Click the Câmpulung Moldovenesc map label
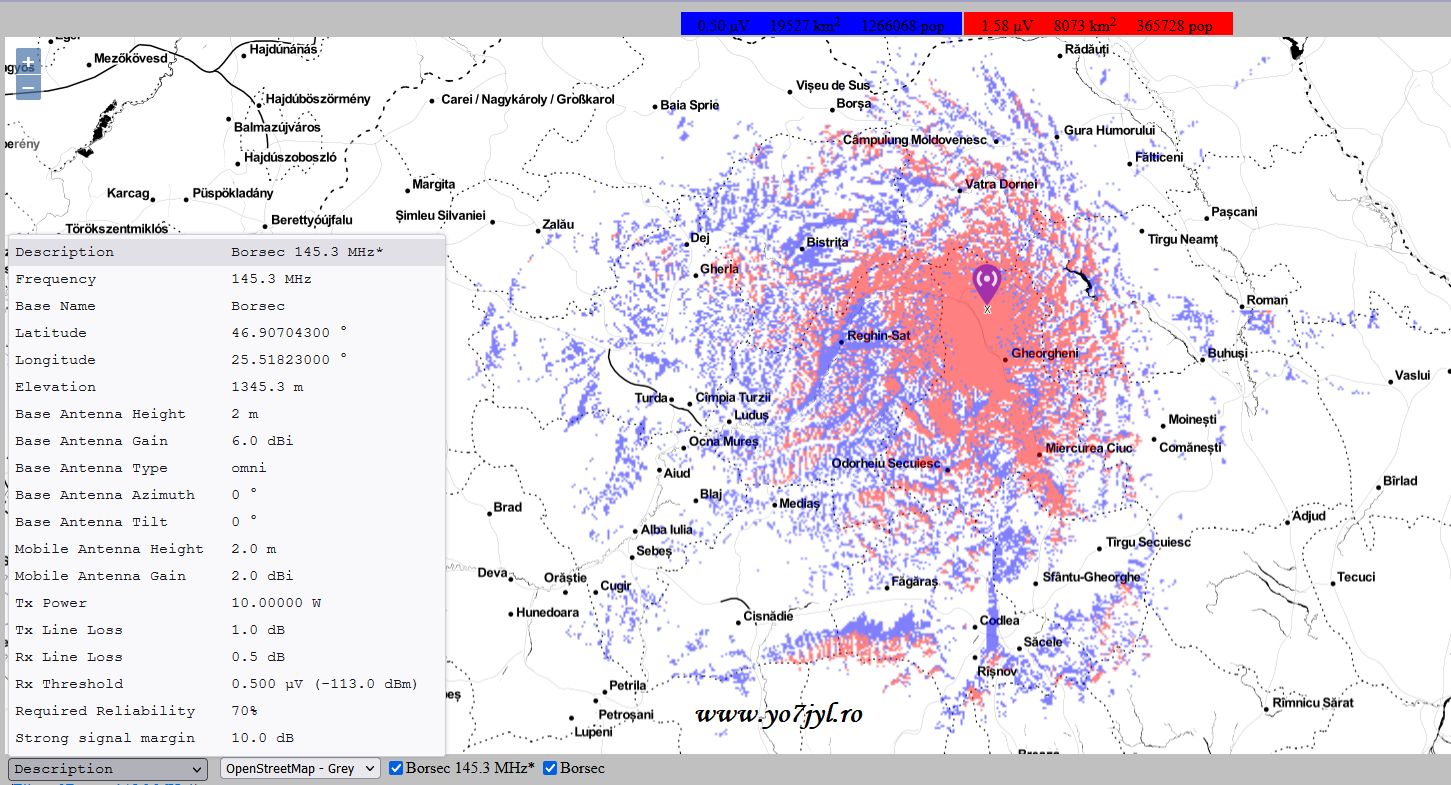The height and width of the screenshot is (785, 1451). pos(915,140)
